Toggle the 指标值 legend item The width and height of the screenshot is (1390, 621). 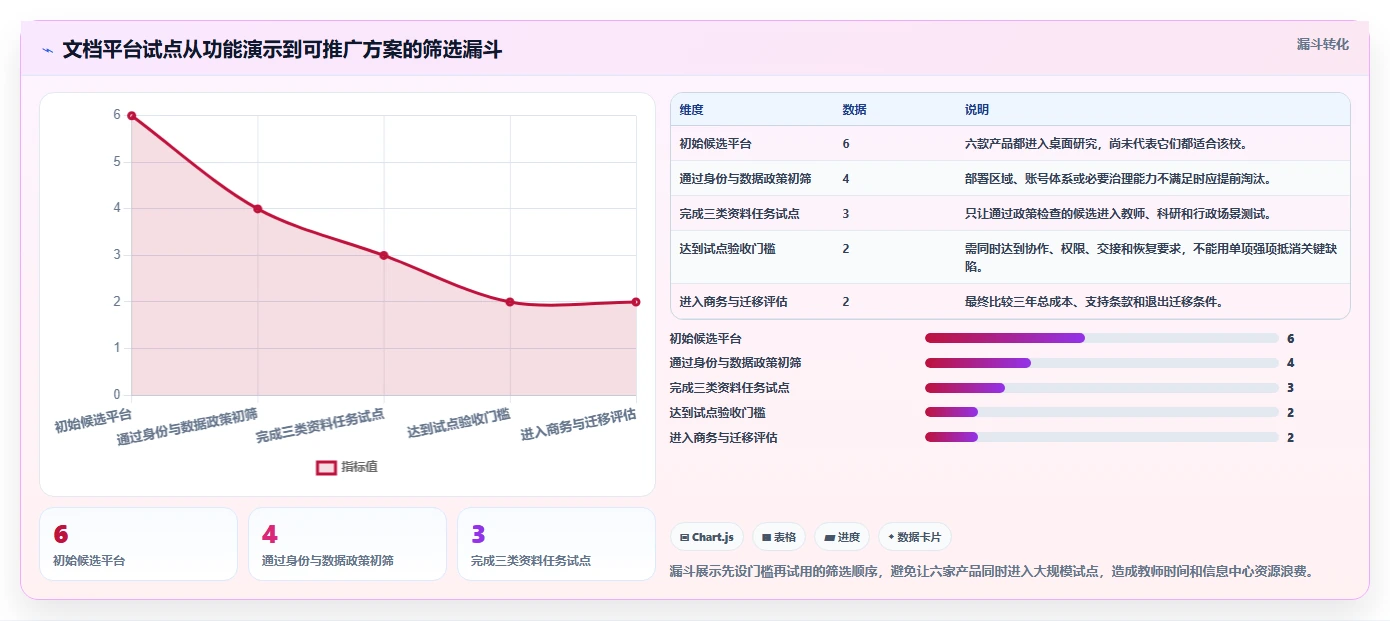click(347, 467)
